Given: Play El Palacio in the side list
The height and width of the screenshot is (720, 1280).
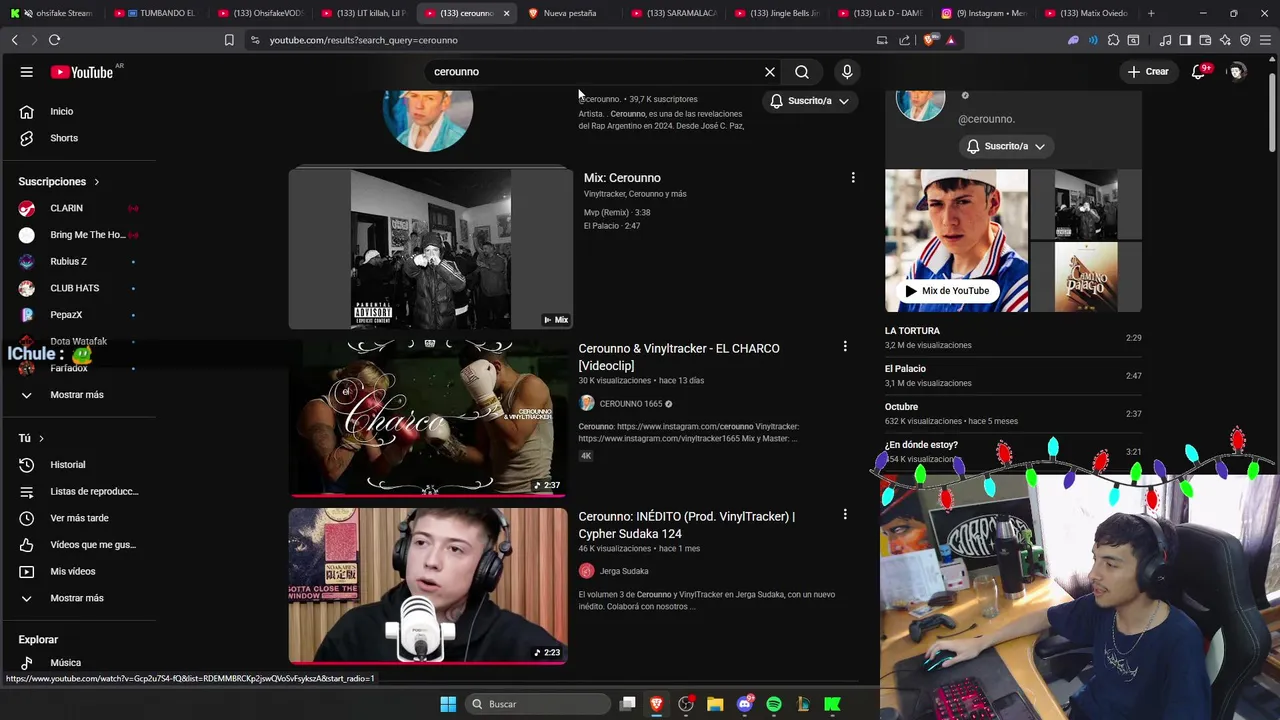Looking at the screenshot, I should click(x=1013, y=376).
